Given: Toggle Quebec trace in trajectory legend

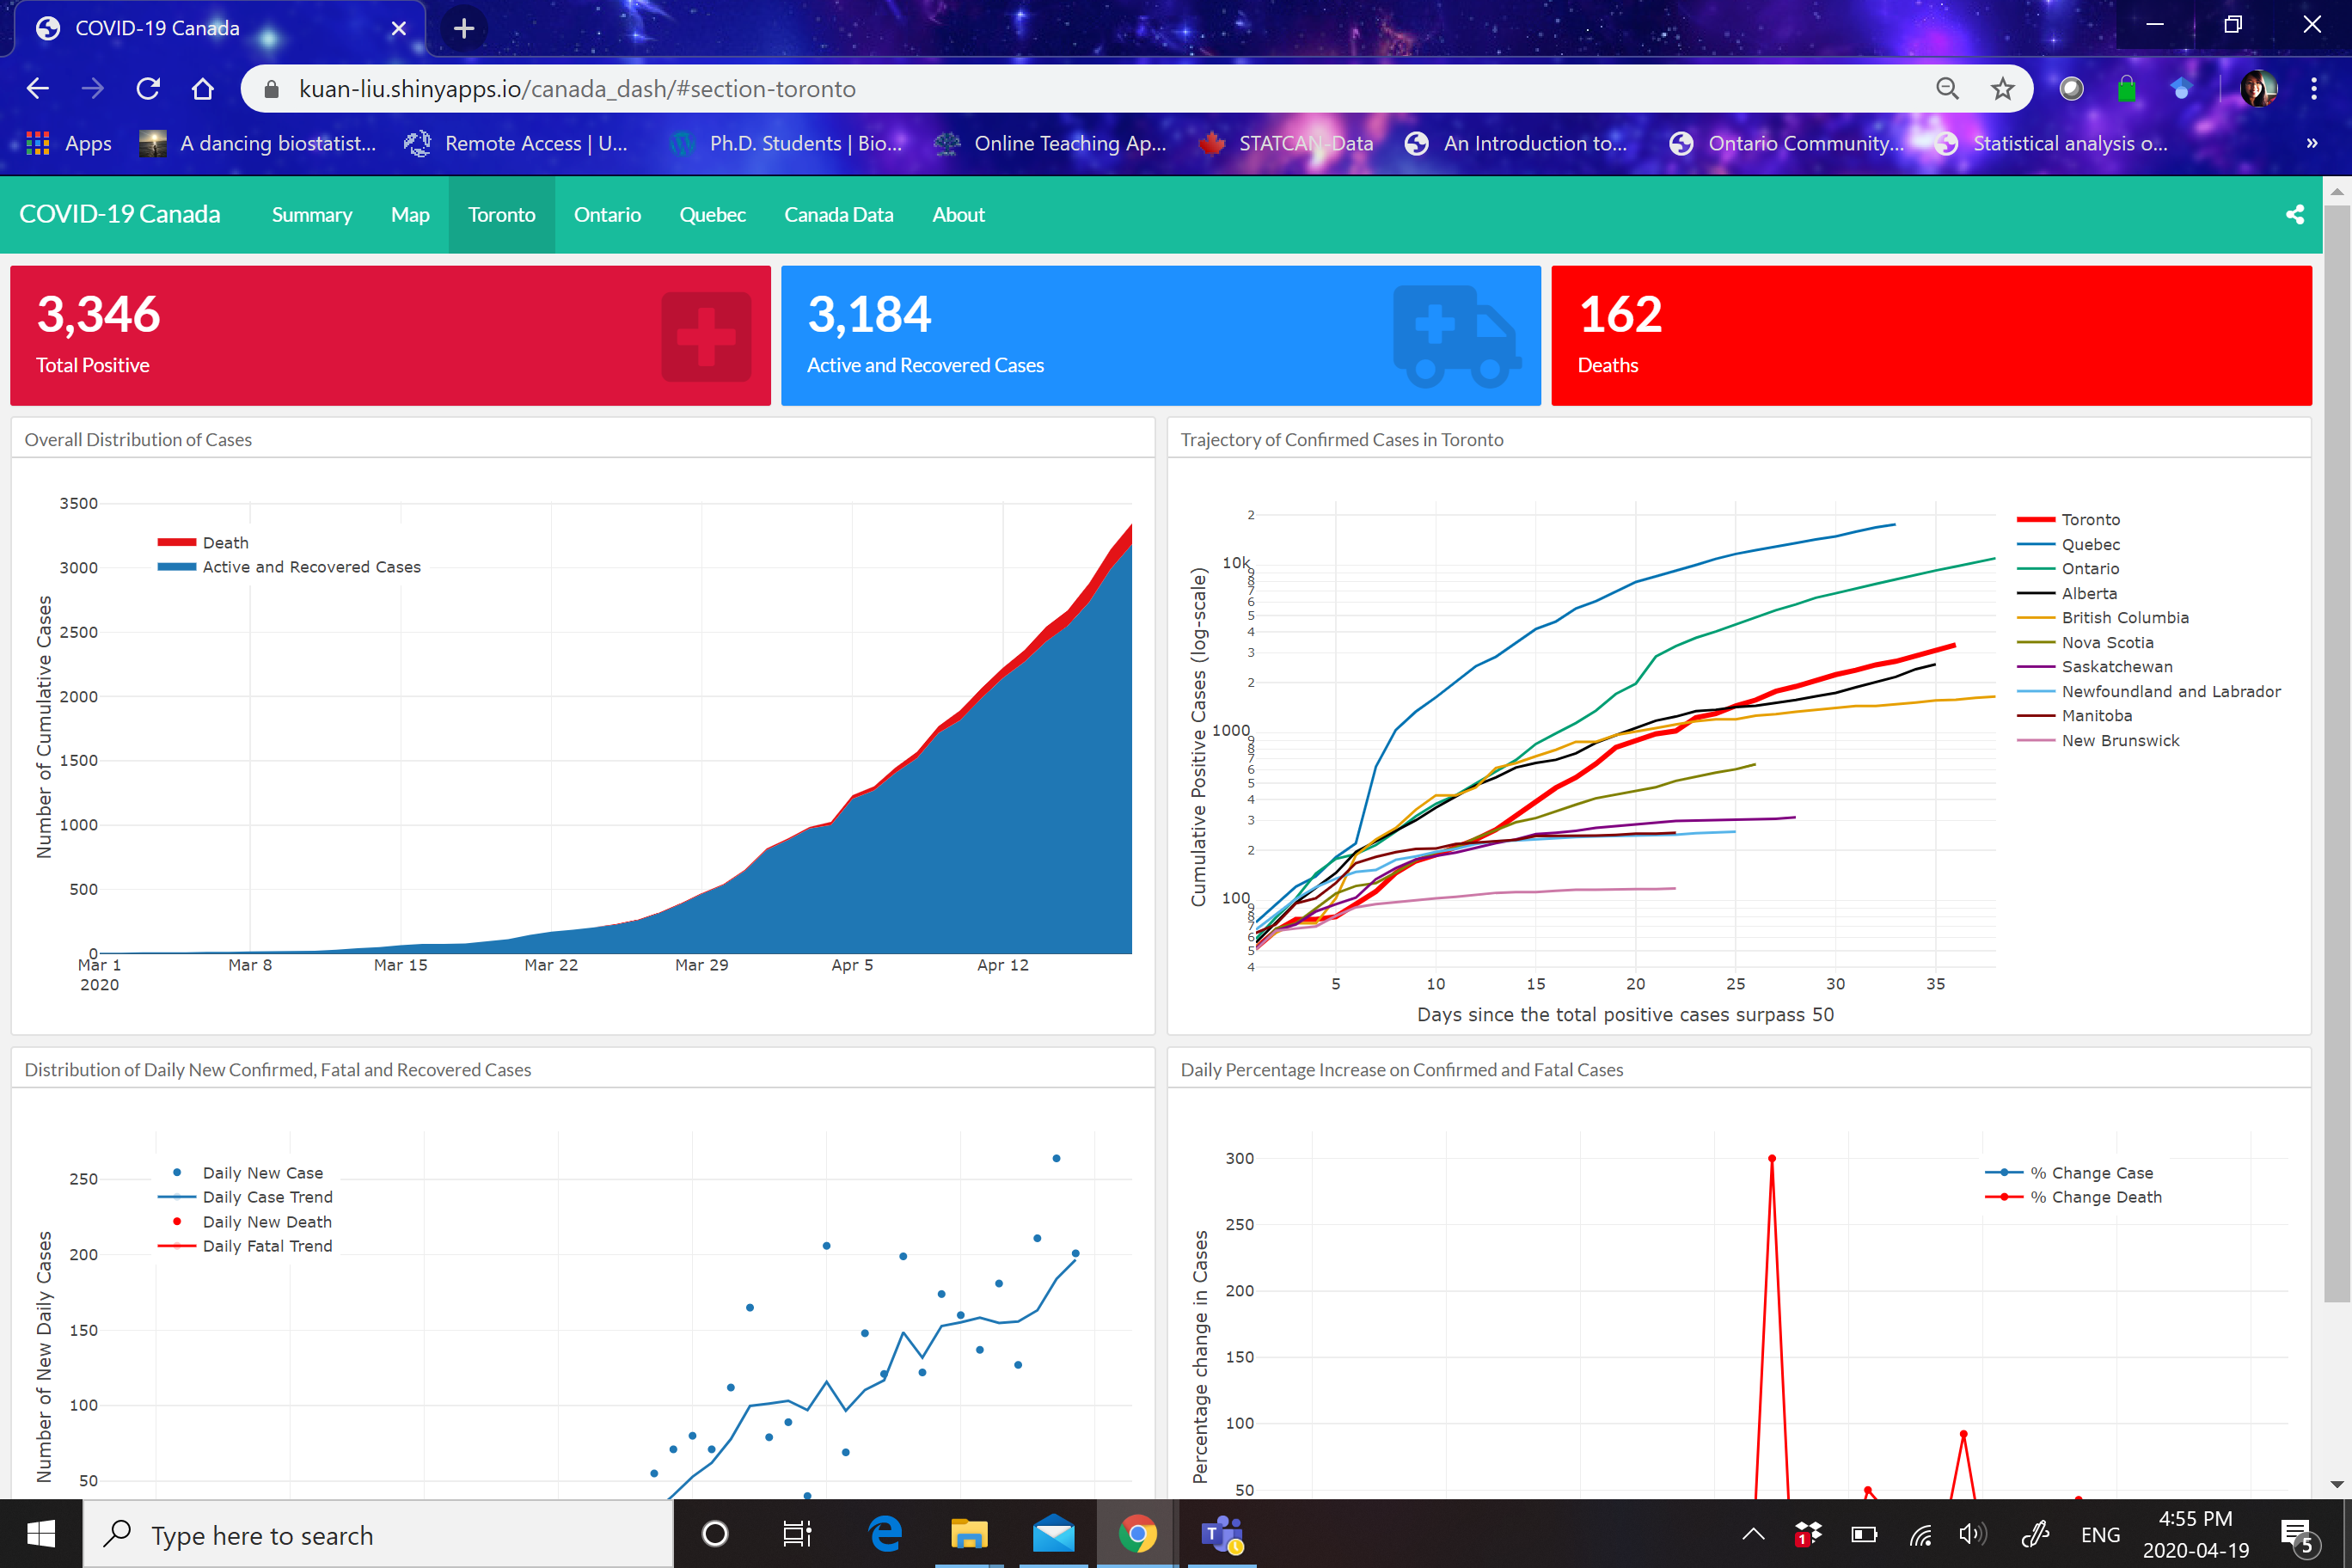Looking at the screenshot, I should coord(2089,544).
